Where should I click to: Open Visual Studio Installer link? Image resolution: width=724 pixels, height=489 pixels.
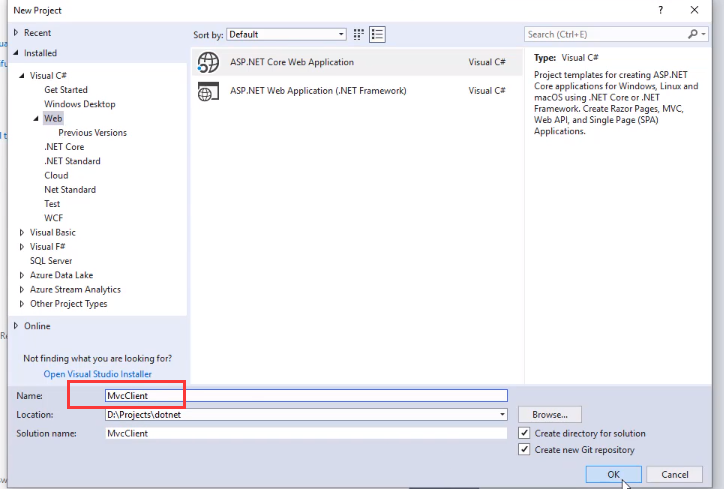click(x=97, y=374)
